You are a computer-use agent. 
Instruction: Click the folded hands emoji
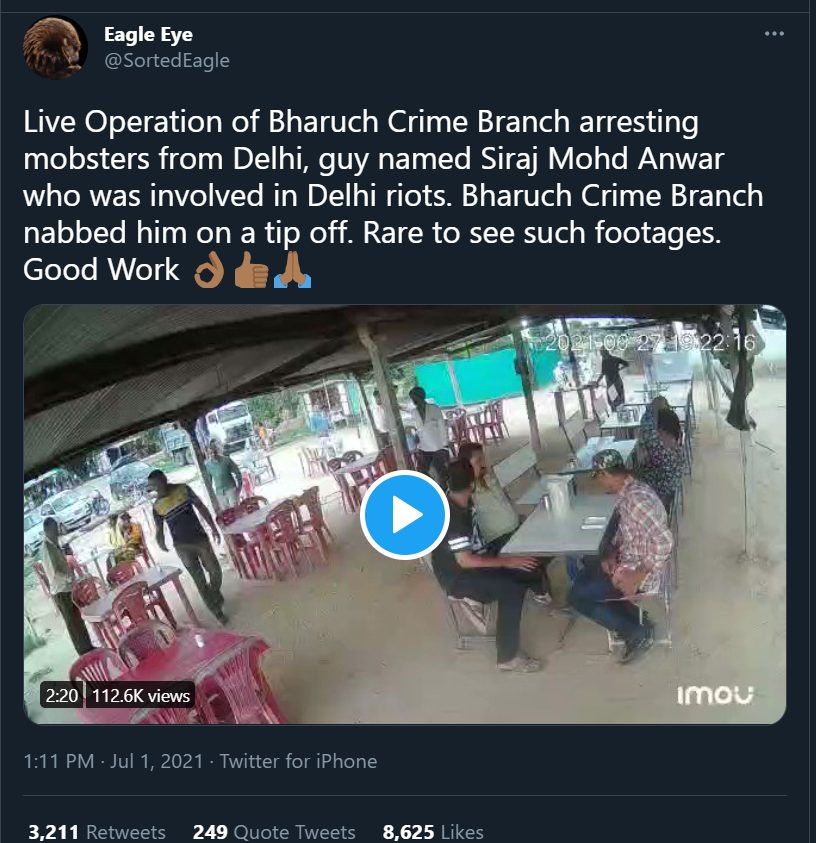tap(292, 271)
